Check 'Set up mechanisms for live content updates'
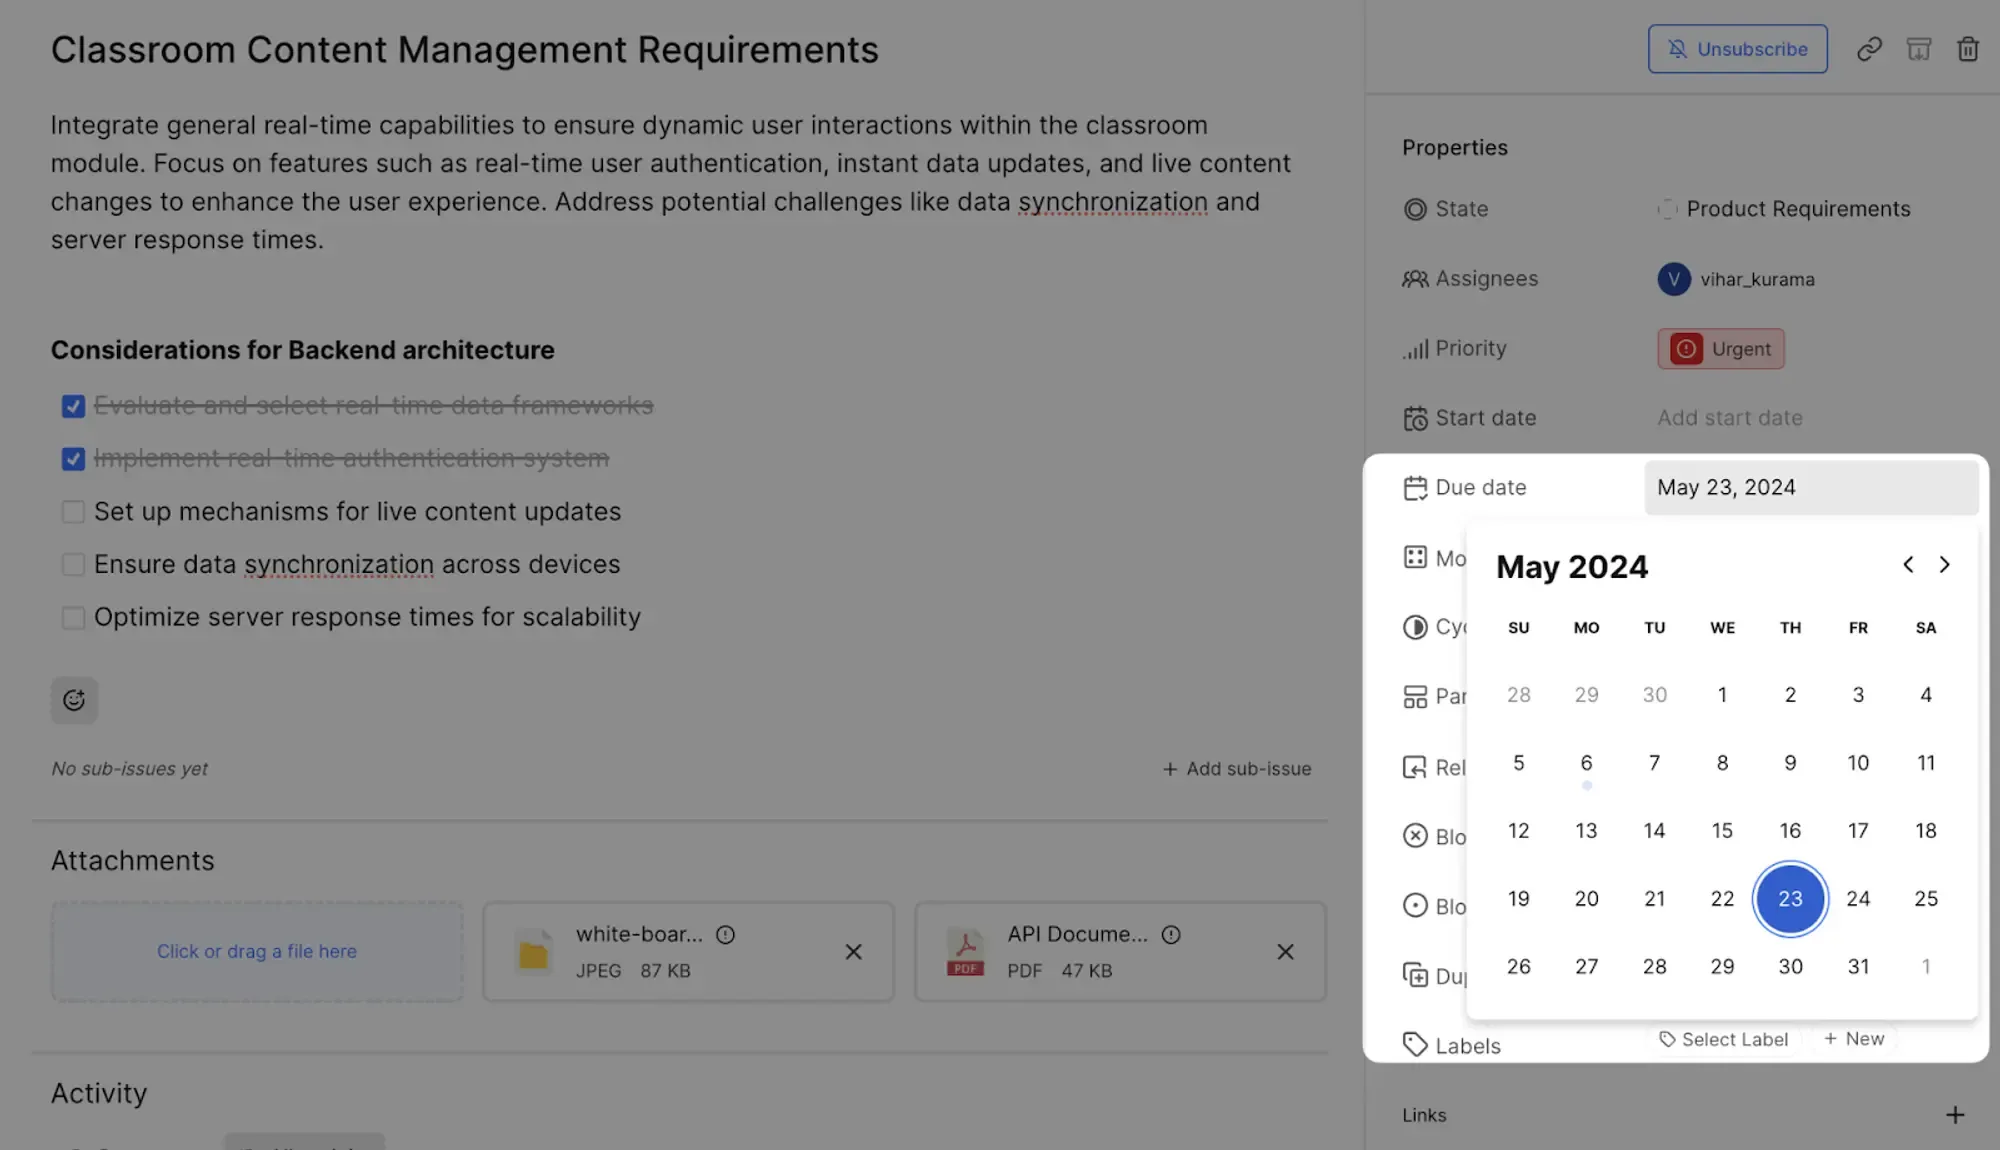2000x1150 pixels. pyautogui.click(x=73, y=512)
